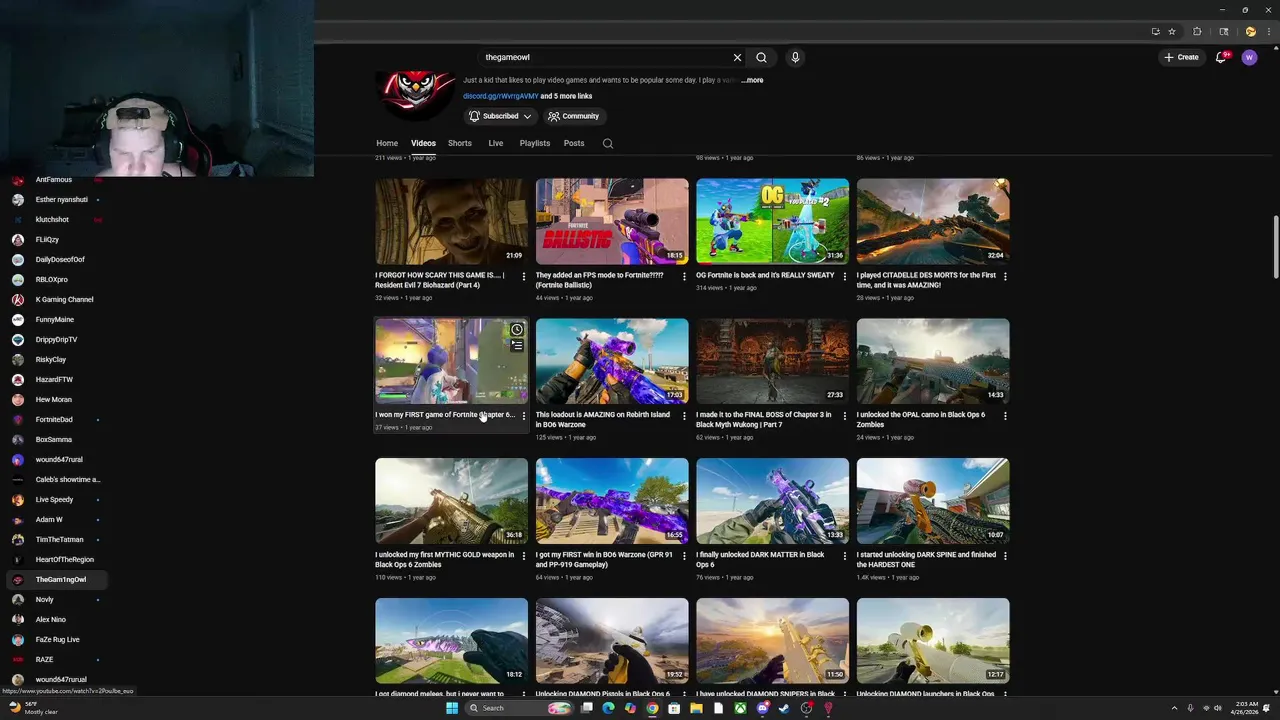The image size is (1280, 720).
Task: Click the page vertical scrollbar
Action: (1275, 248)
